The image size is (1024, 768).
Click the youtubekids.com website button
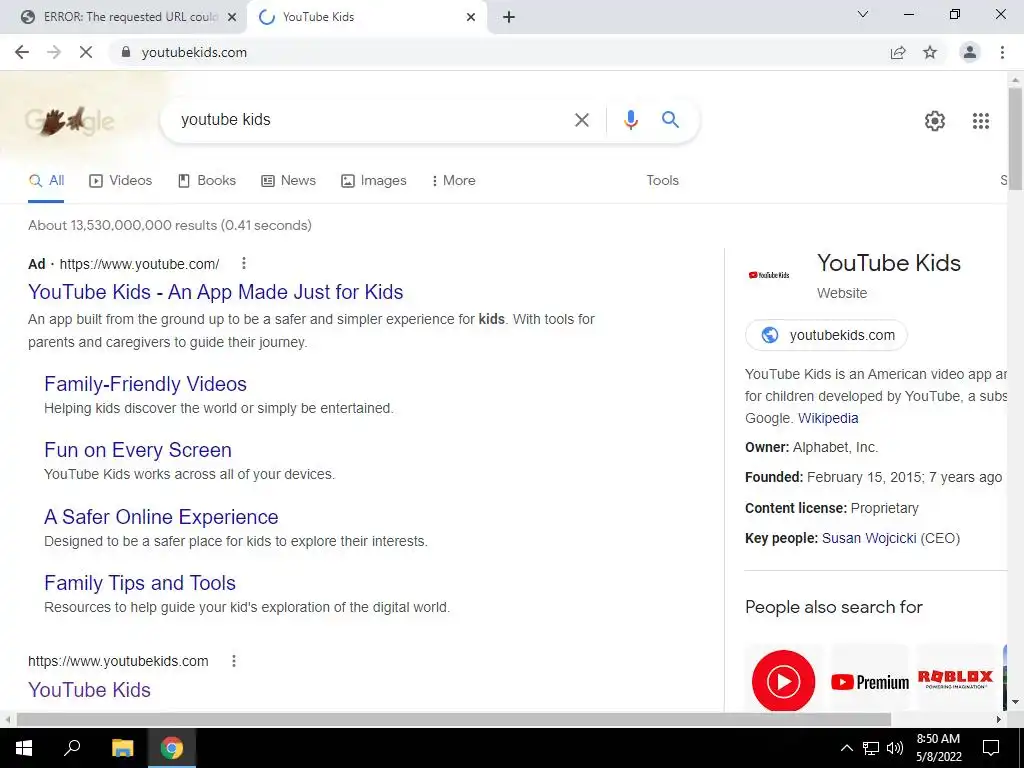pos(826,335)
